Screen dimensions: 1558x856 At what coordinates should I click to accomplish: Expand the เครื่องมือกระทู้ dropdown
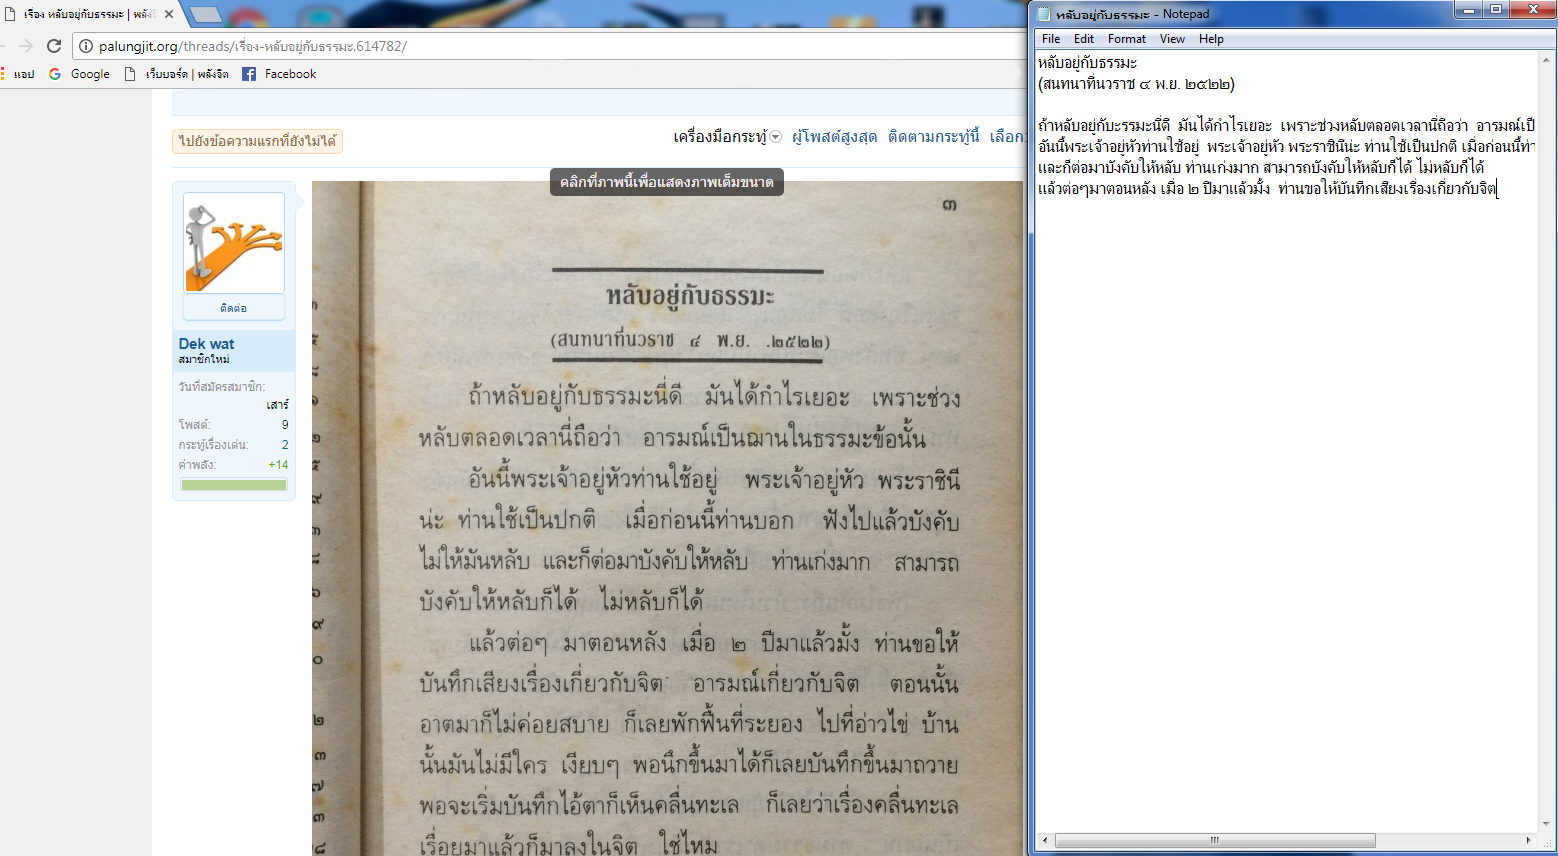tap(727, 137)
